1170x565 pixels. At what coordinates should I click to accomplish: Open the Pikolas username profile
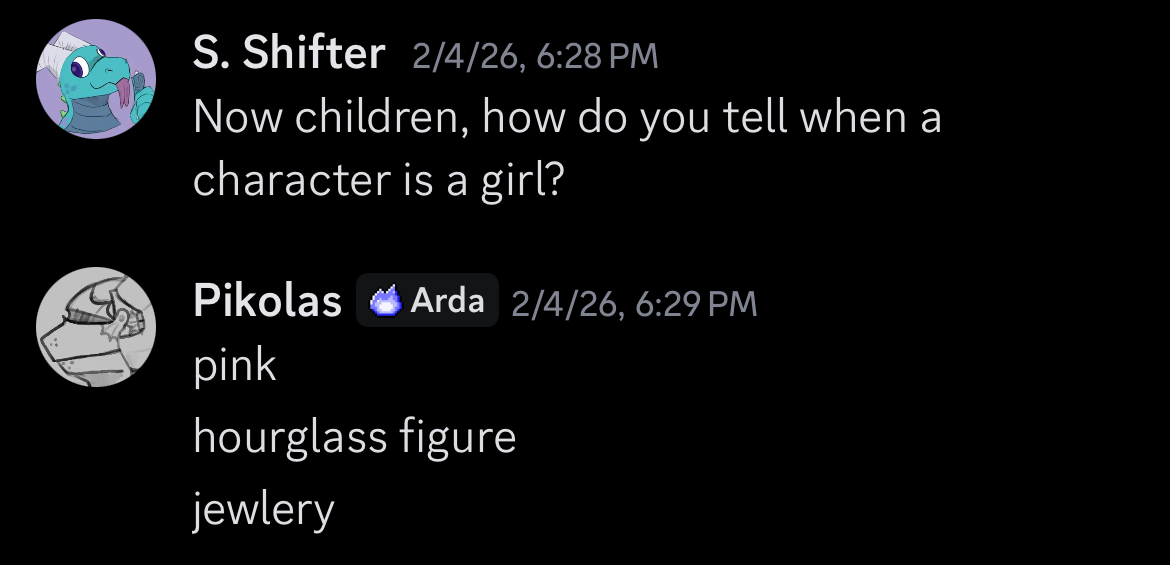tap(267, 301)
